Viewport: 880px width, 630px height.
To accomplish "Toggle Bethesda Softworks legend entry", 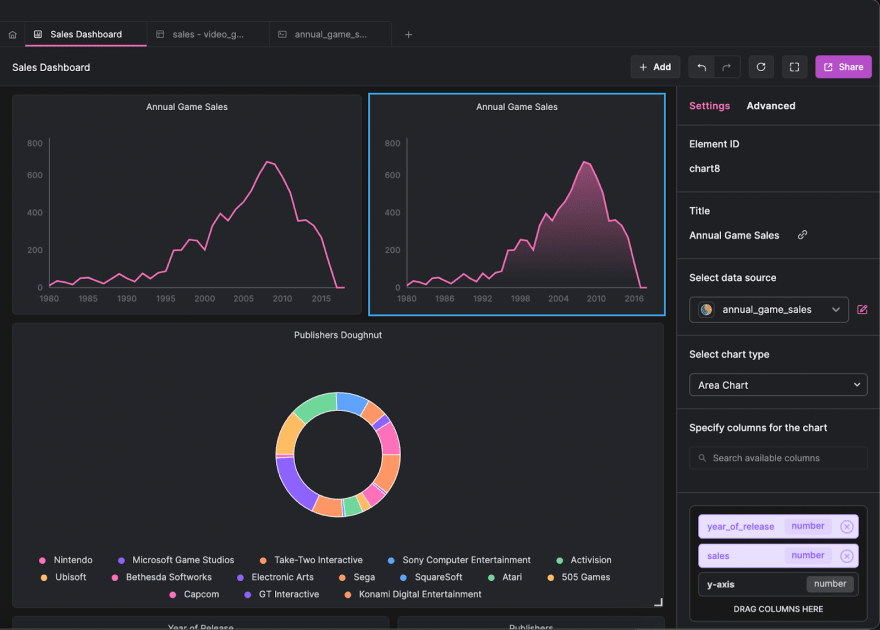I will [162, 577].
